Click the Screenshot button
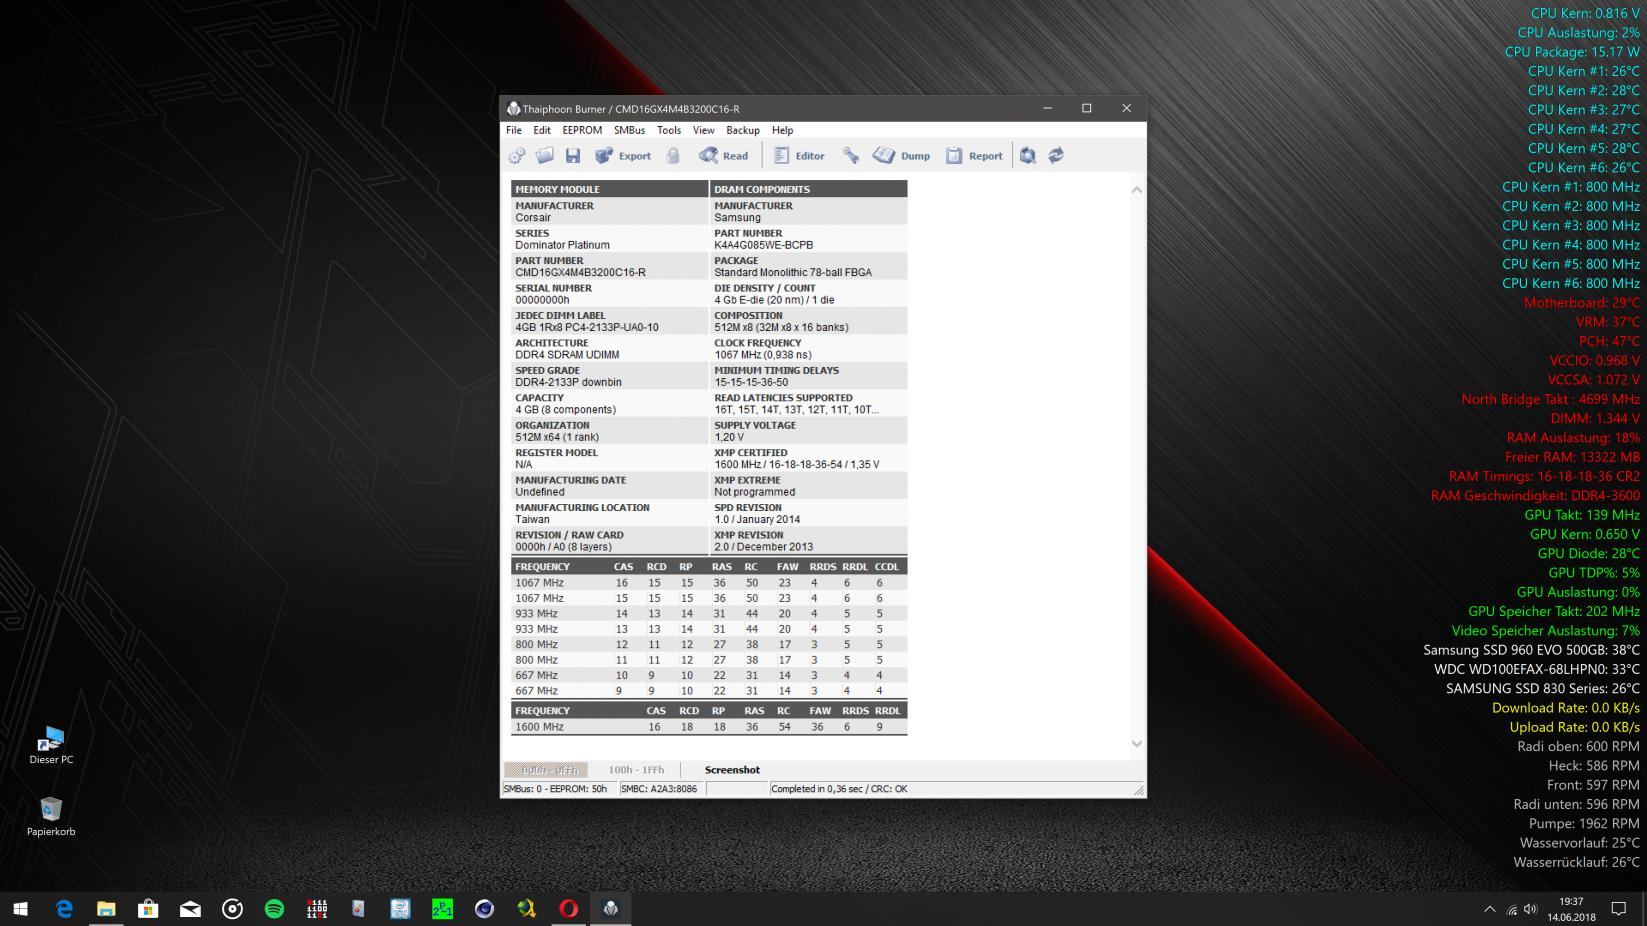This screenshot has height=926, width=1647. pos(732,770)
